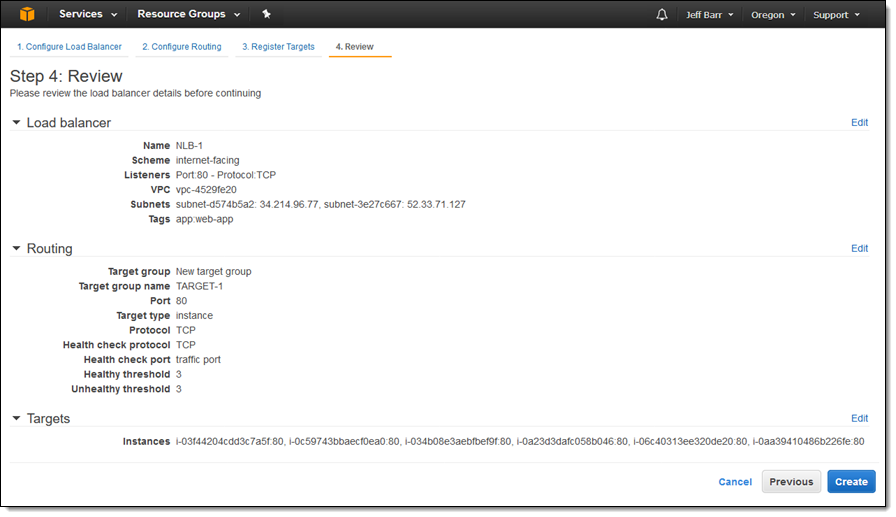896x517 pixels.
Task: Go to Configure Load Balancer step
Action: click(69, 47)
